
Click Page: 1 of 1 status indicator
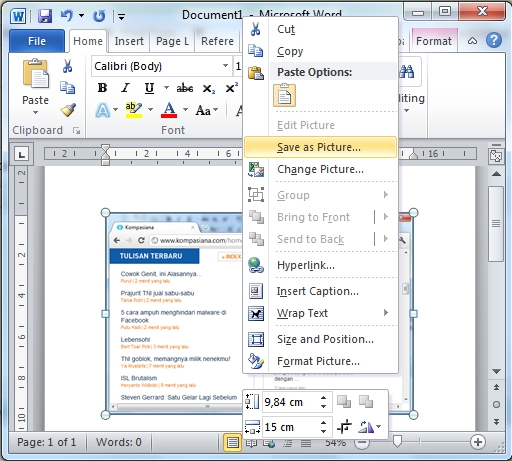[47, 442]
